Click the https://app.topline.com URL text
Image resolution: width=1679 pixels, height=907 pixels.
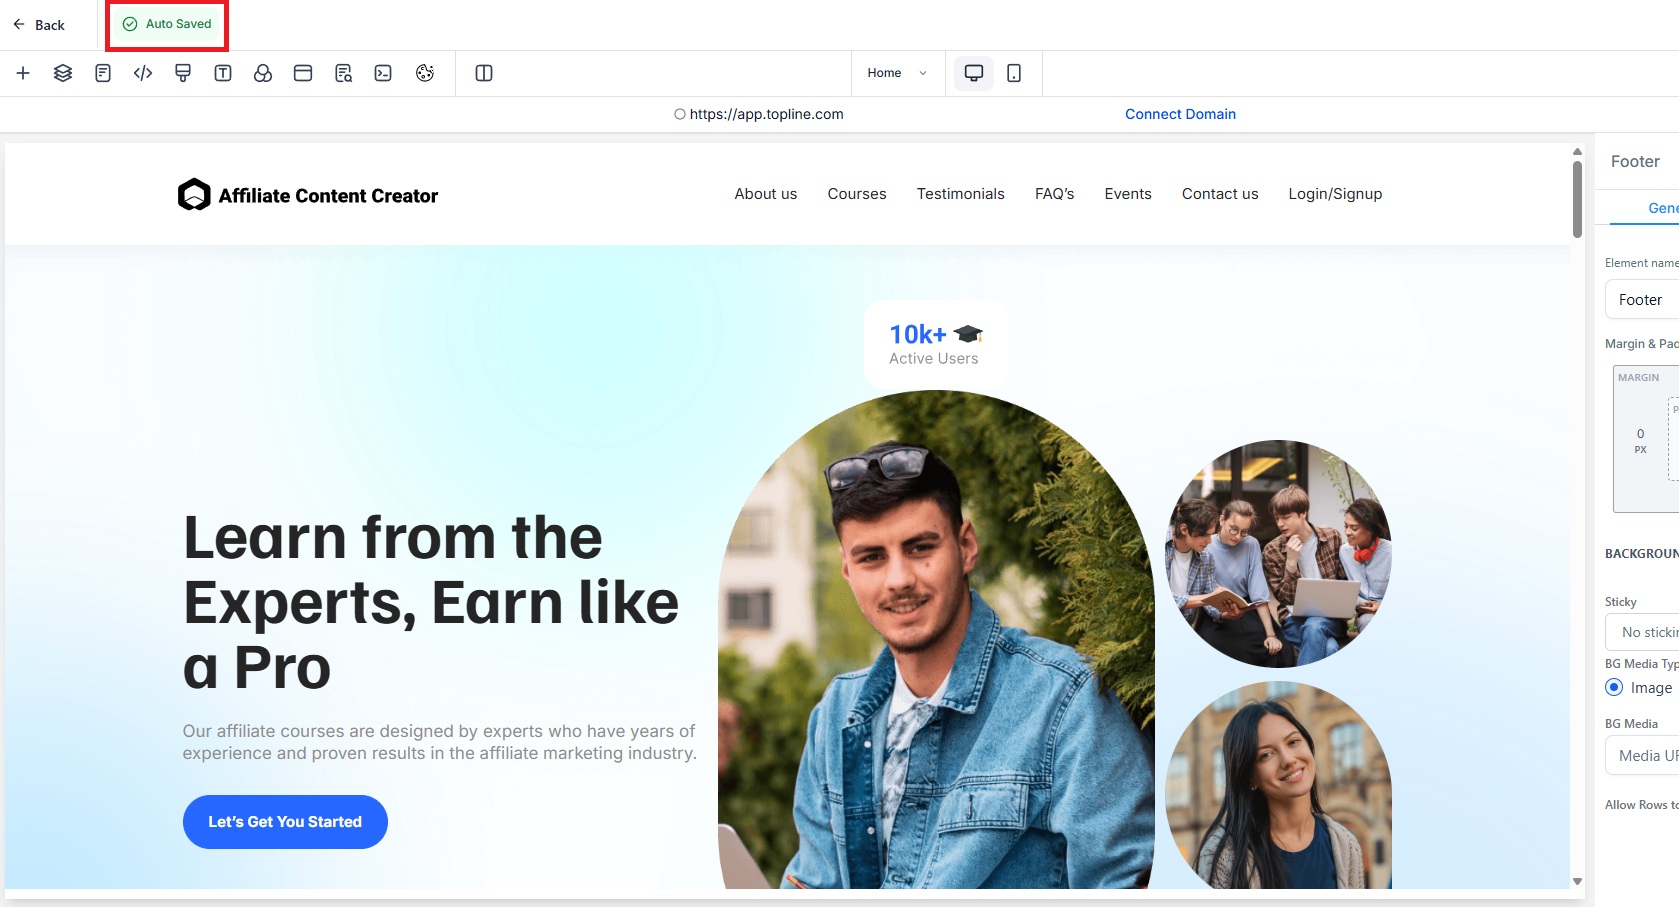click(766, 114)
